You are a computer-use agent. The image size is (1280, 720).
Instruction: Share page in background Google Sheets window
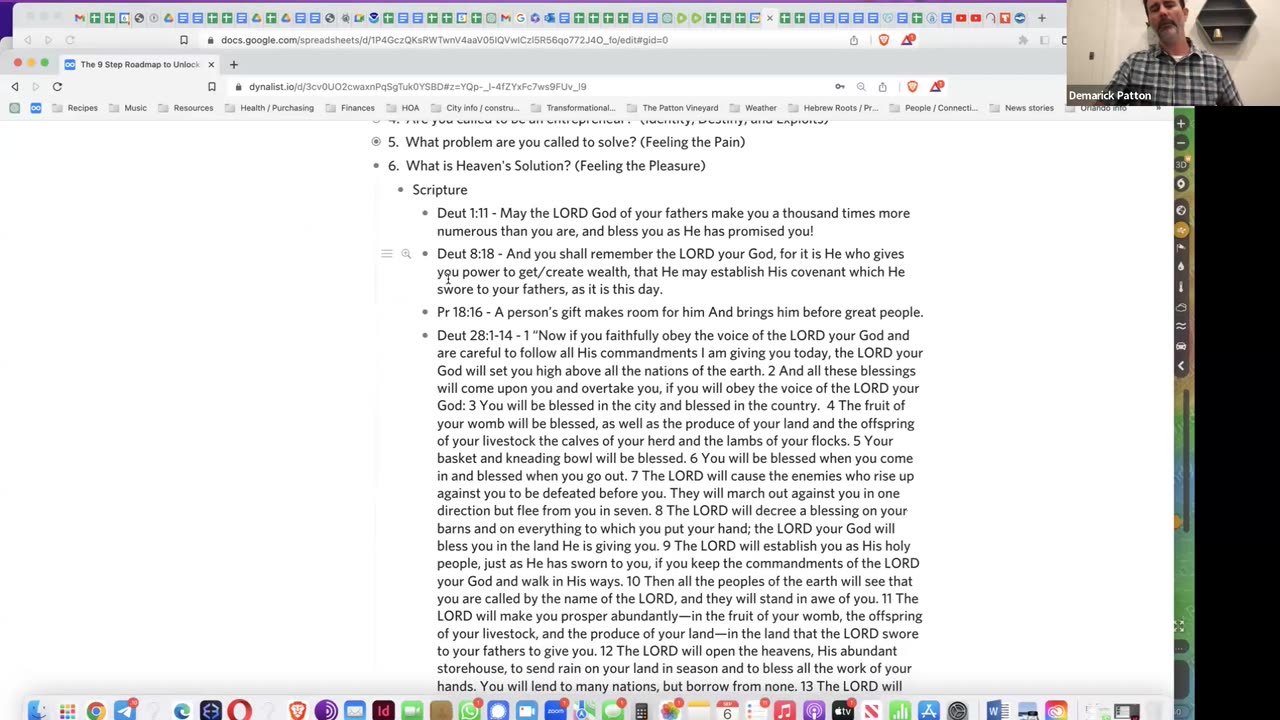click(854, 40)
